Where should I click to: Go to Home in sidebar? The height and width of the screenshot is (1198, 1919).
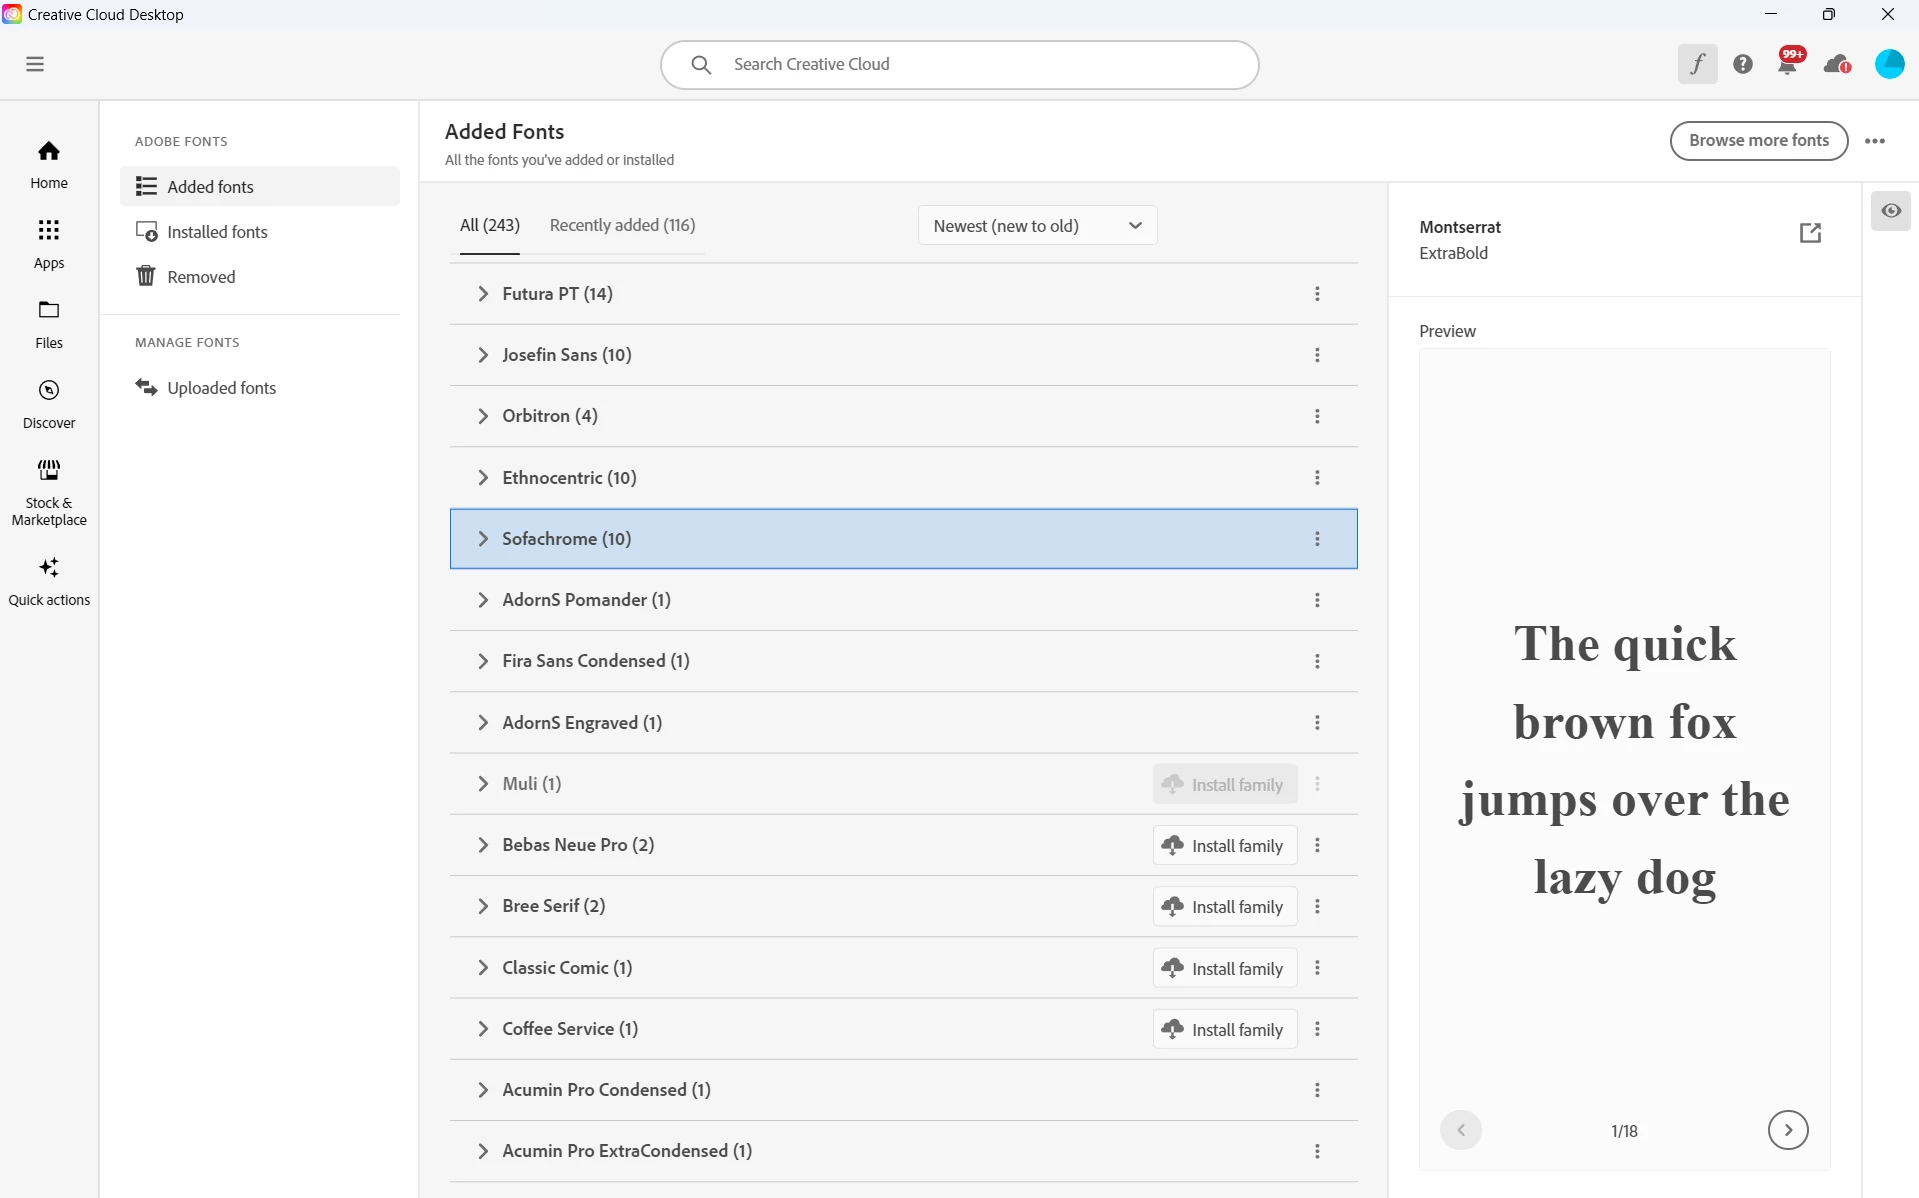coord(49,165)
